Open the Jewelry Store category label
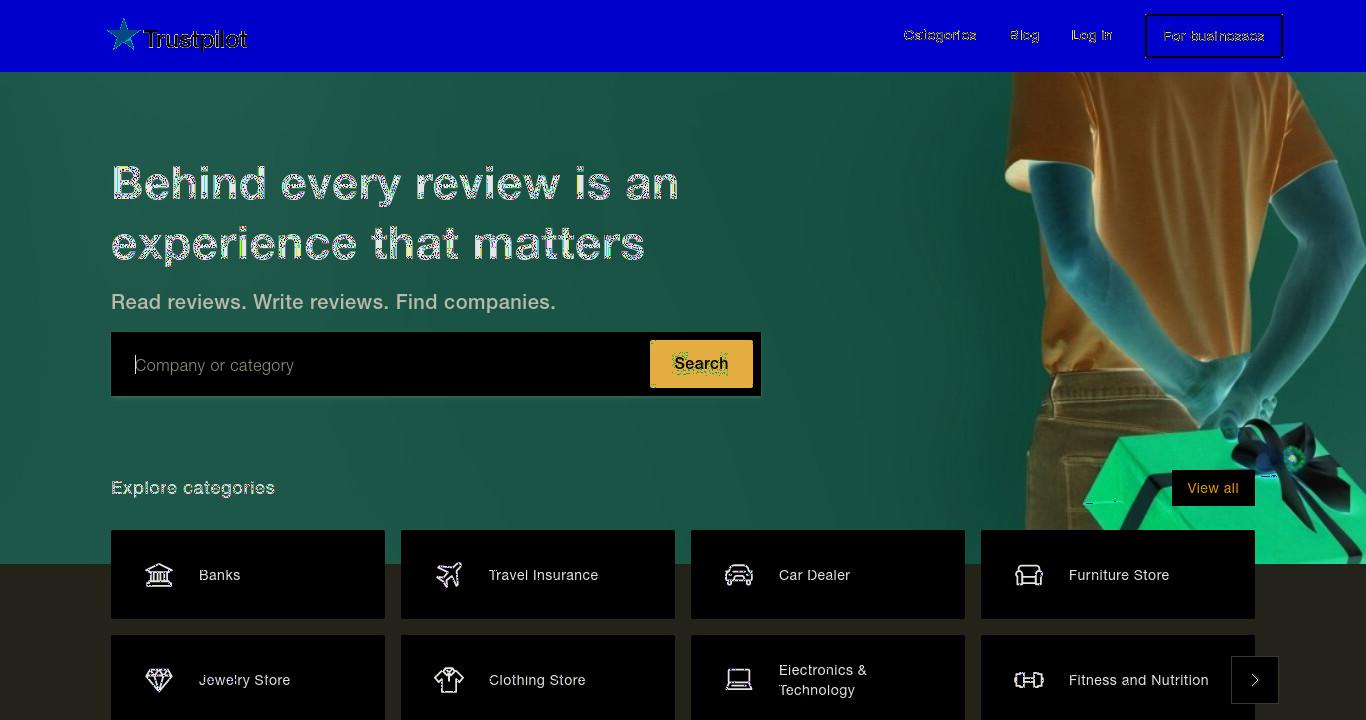Image resolution: width=1366 pixels, height=720 pixels. pos(244,680)
